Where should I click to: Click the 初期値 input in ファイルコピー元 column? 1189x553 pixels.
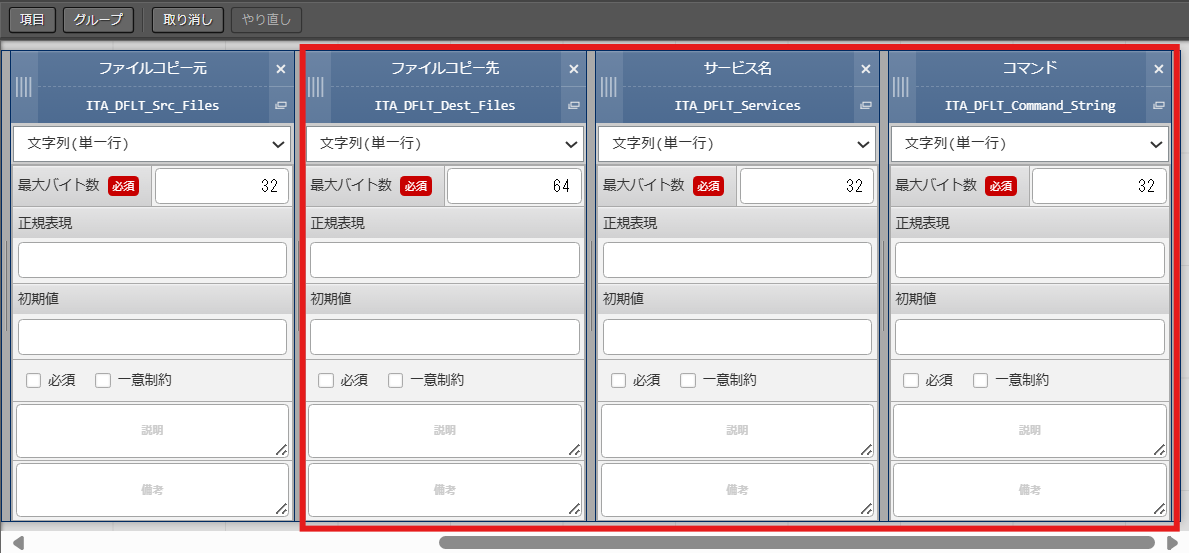[x=152, y=337]
